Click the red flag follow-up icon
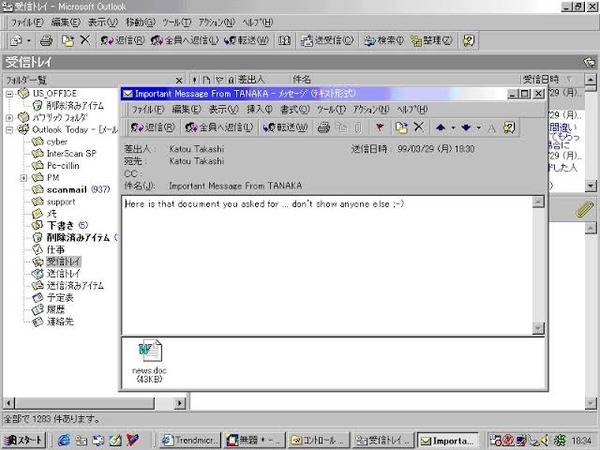The height and width of the screenshot is (450, 600). pos(380,127)
